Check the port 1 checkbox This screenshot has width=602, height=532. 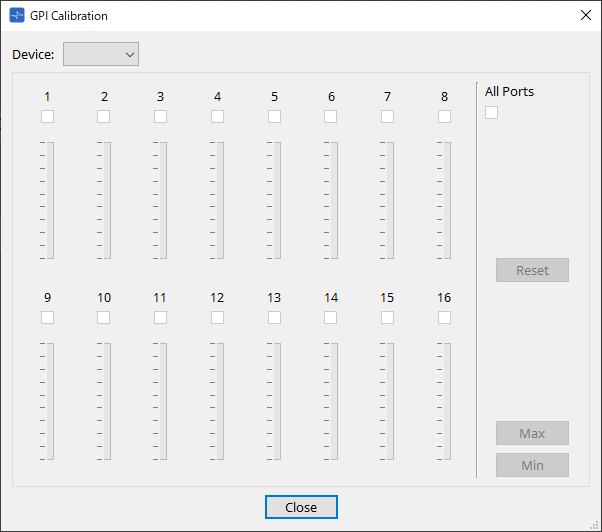click(x=48, y=116)
